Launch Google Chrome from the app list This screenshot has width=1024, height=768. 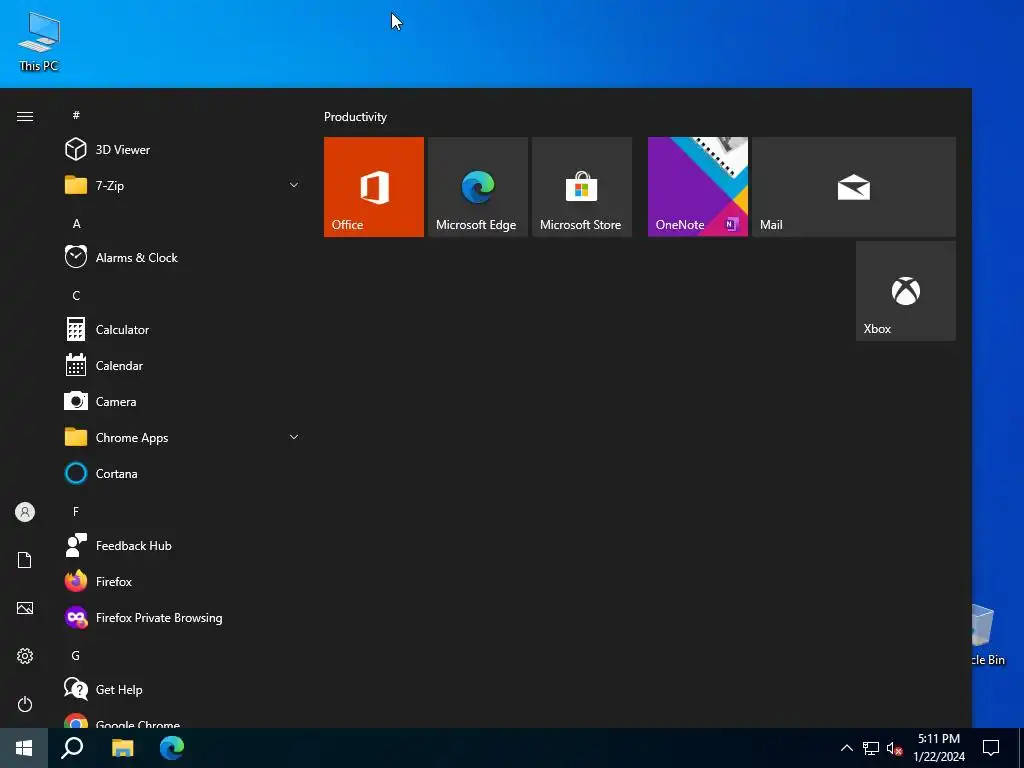coord(183,719)
